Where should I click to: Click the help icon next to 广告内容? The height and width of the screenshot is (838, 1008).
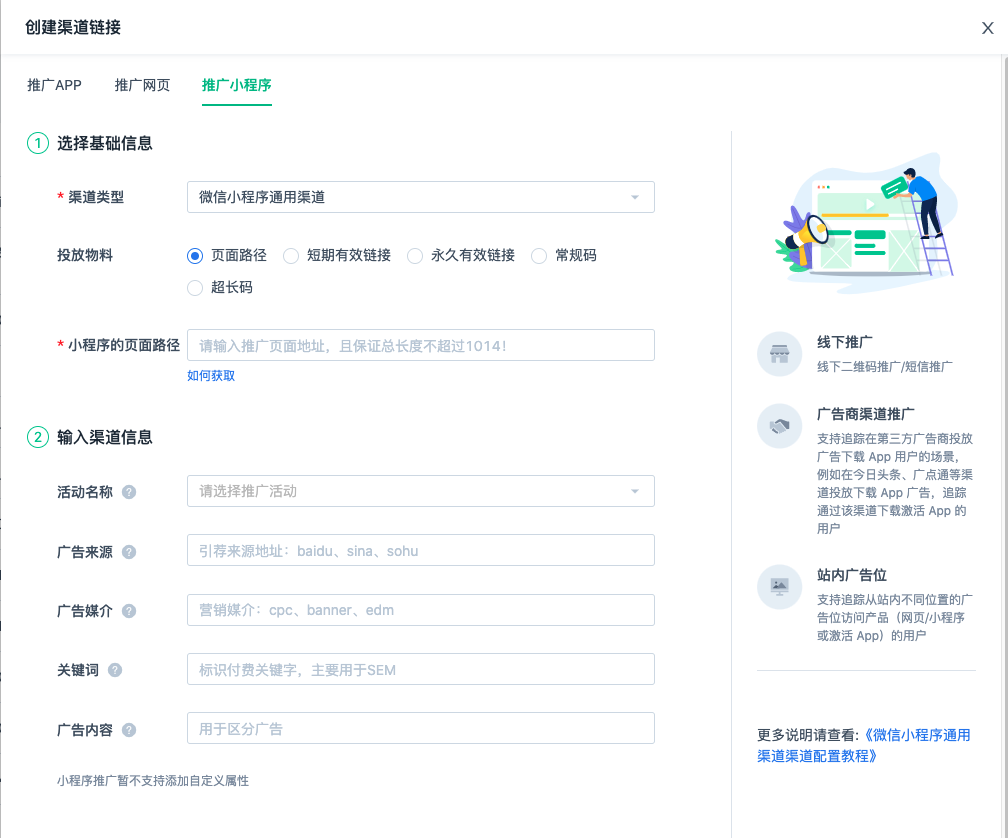[129, 730]
